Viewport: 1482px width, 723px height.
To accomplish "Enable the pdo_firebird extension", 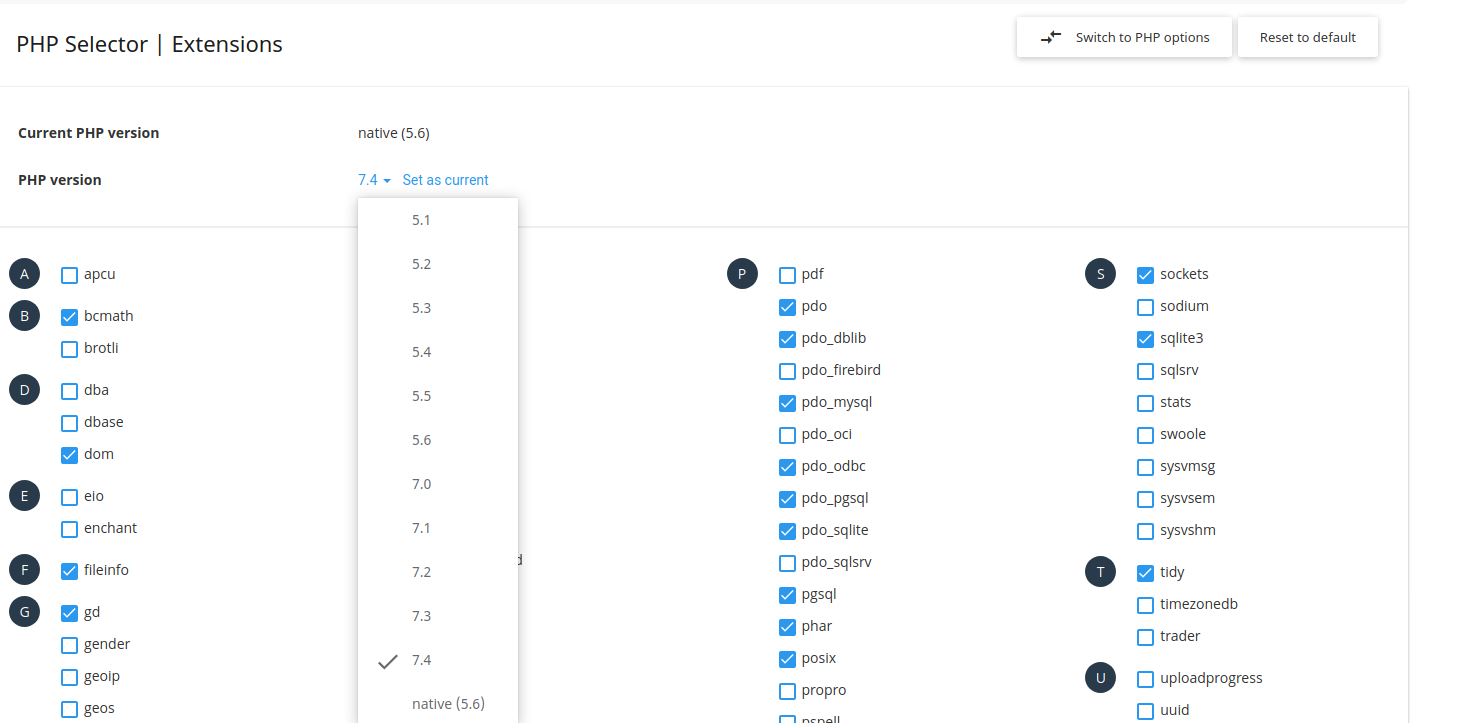I will (787, 370).
